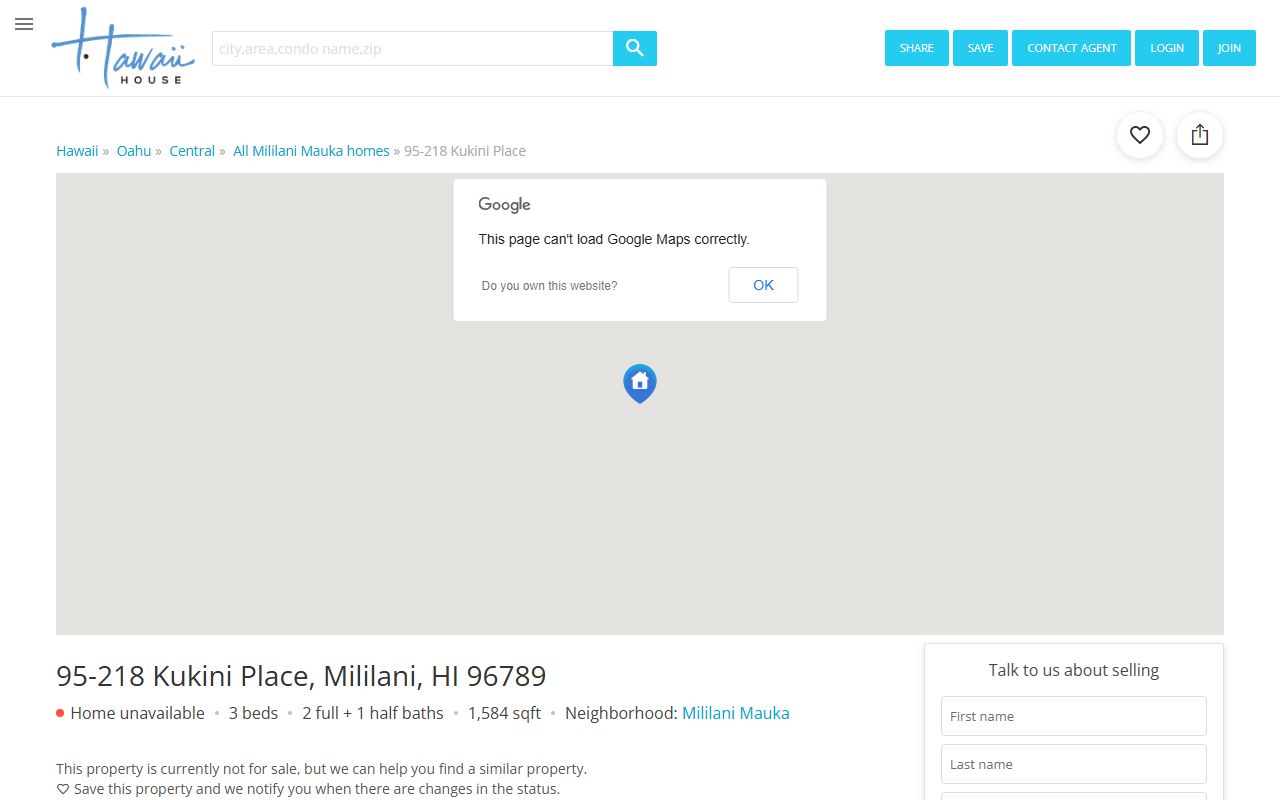Click the First name input field
Viewport: 1280px width, 800px height.
point(1074,716)
